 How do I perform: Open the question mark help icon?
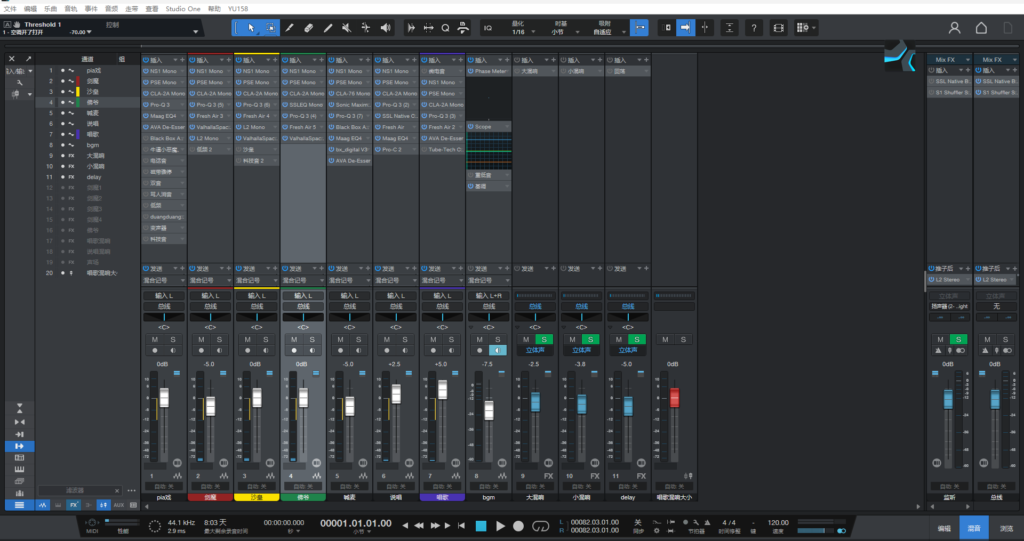click(752, 27)
